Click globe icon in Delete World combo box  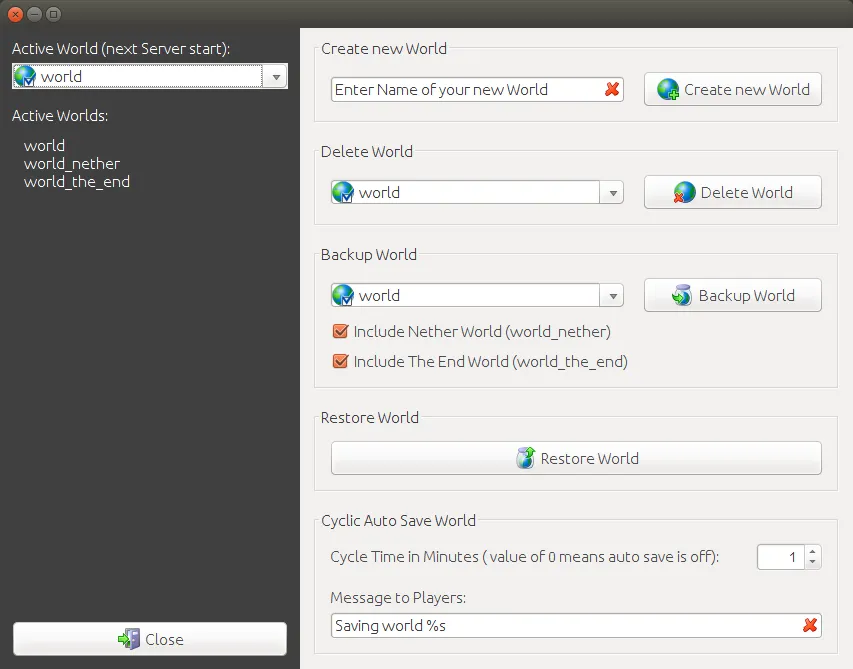tap(343, 192)
